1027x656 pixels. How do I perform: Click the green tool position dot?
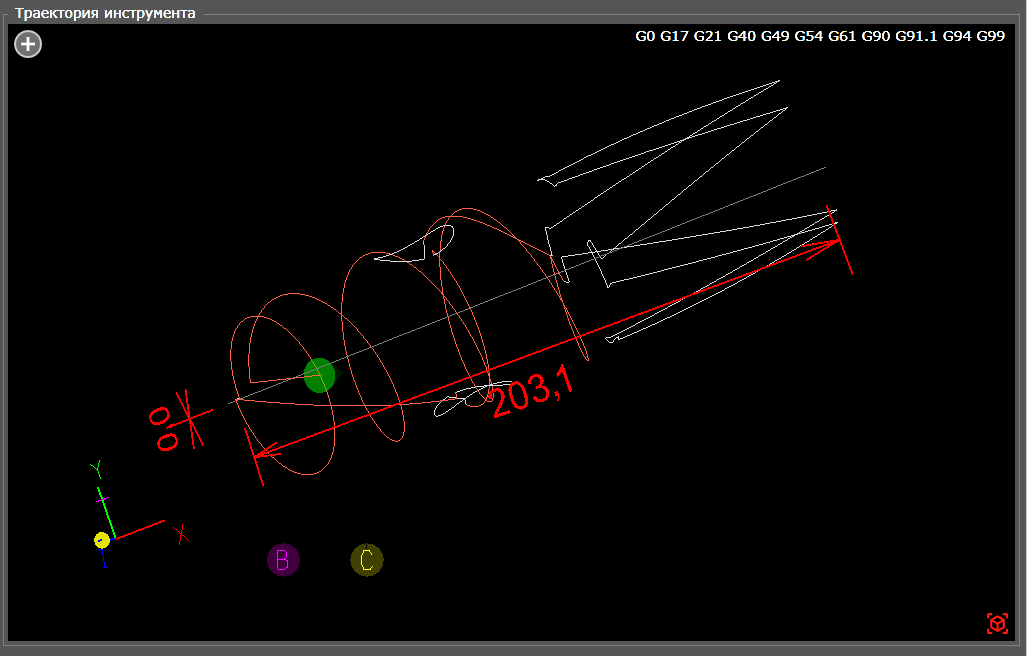click(319, 375)
